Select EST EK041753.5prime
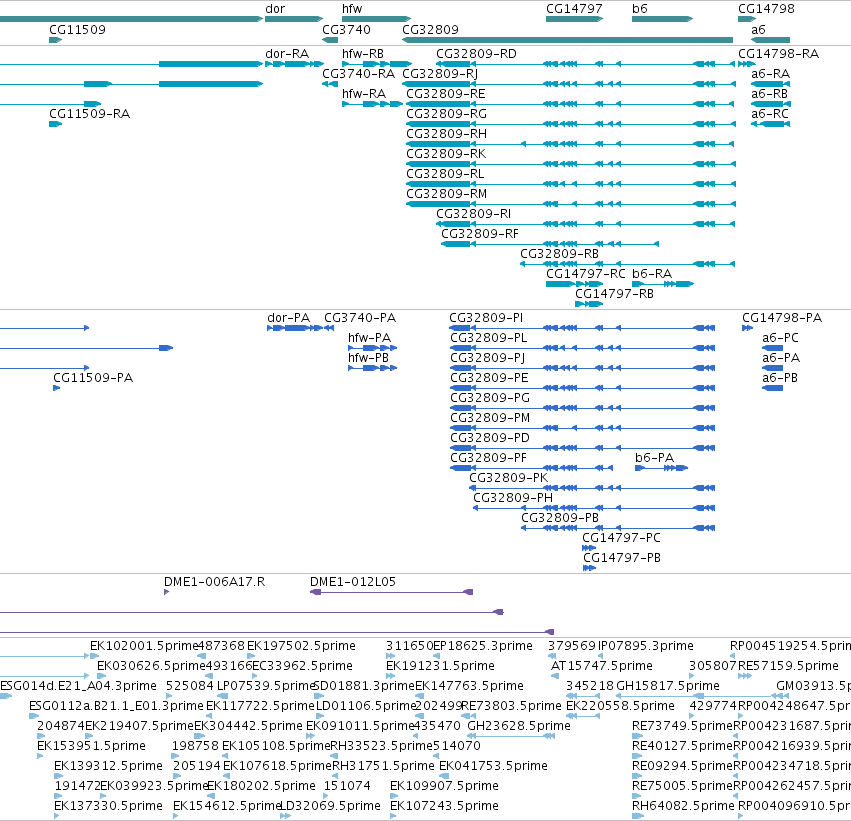The height and width of the screenshot is (821, 851). tap(493, 766)
